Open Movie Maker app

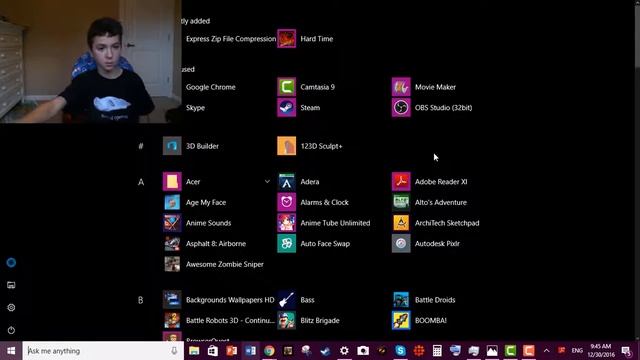pos(424,87)
